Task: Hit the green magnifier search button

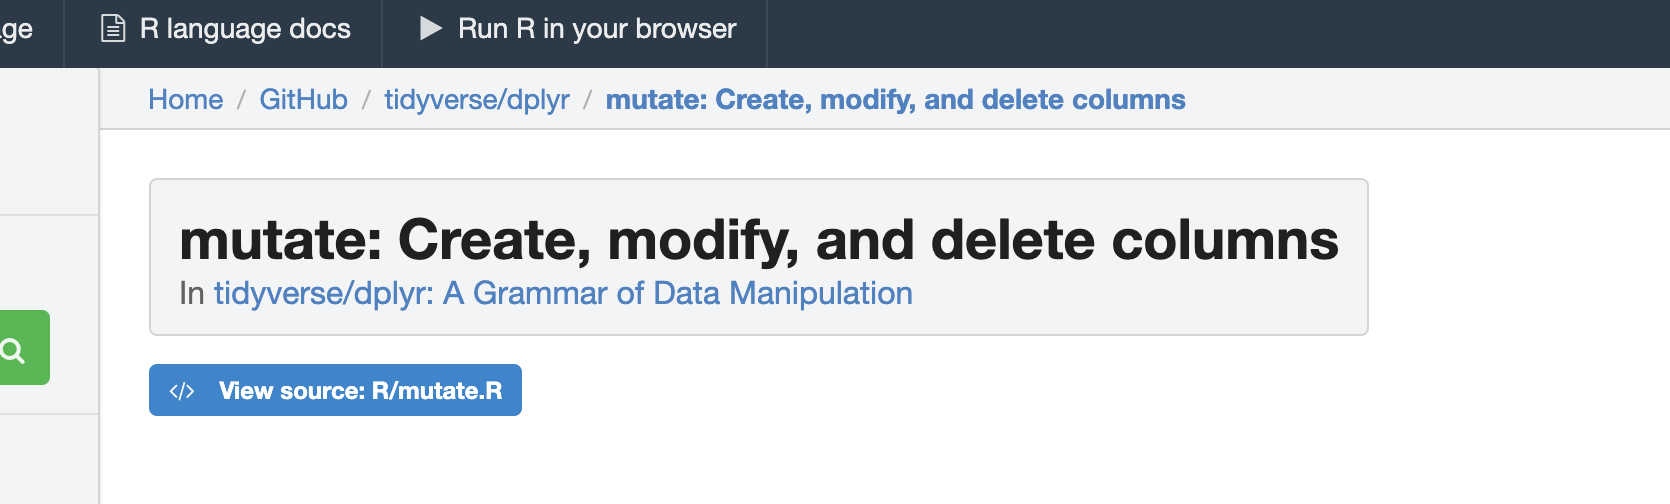Action: coord(14,349)
